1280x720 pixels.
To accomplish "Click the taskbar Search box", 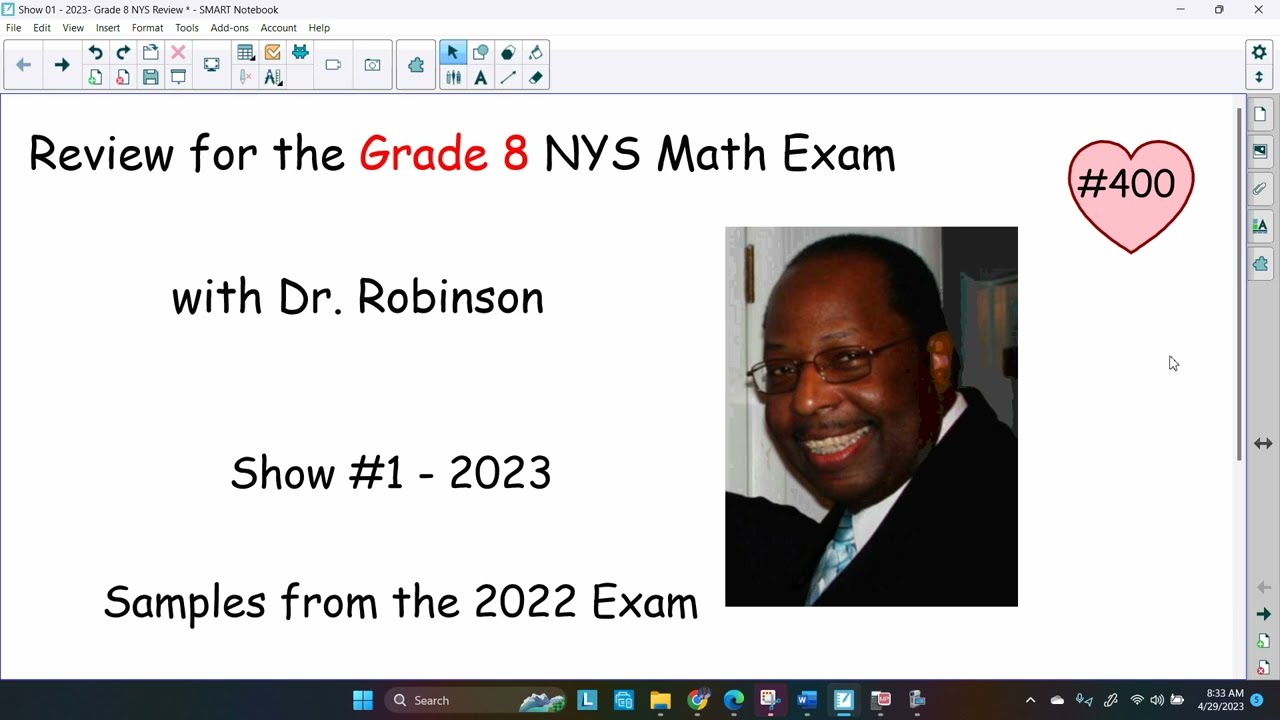I will (x=476, y=700).
